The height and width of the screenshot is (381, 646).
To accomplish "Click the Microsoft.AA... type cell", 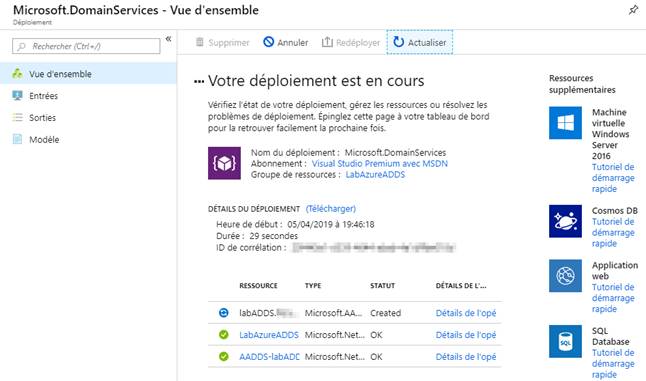I will tap(333, 313).
